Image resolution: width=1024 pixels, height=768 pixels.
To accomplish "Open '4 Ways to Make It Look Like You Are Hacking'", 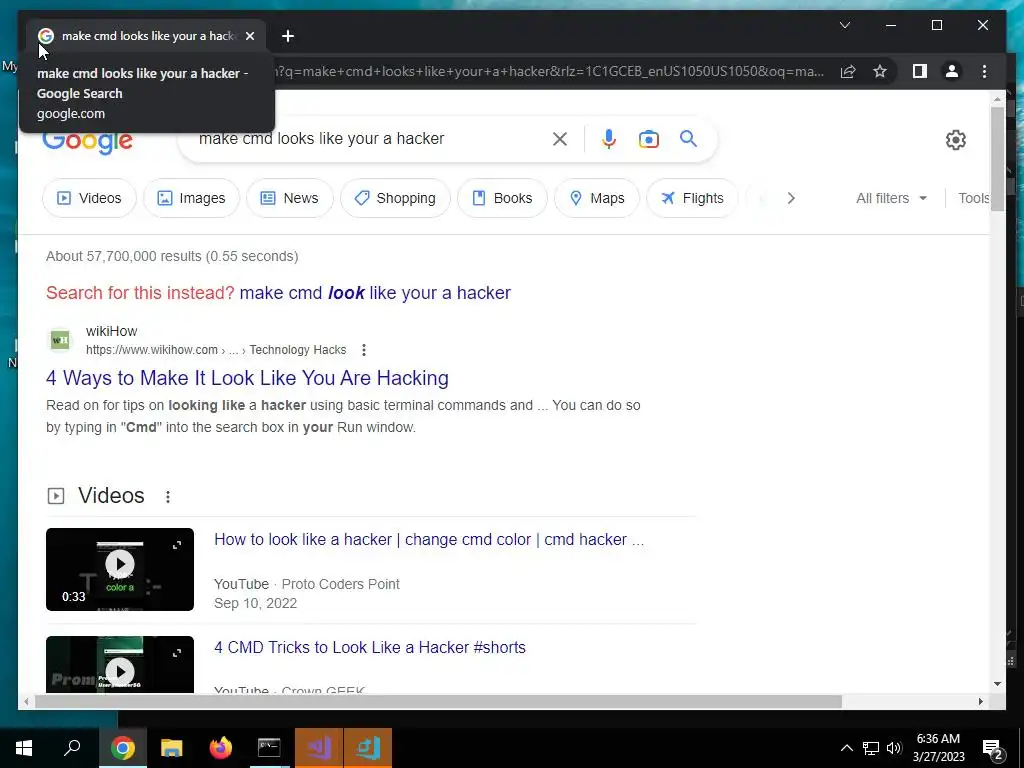I will 247,378.
